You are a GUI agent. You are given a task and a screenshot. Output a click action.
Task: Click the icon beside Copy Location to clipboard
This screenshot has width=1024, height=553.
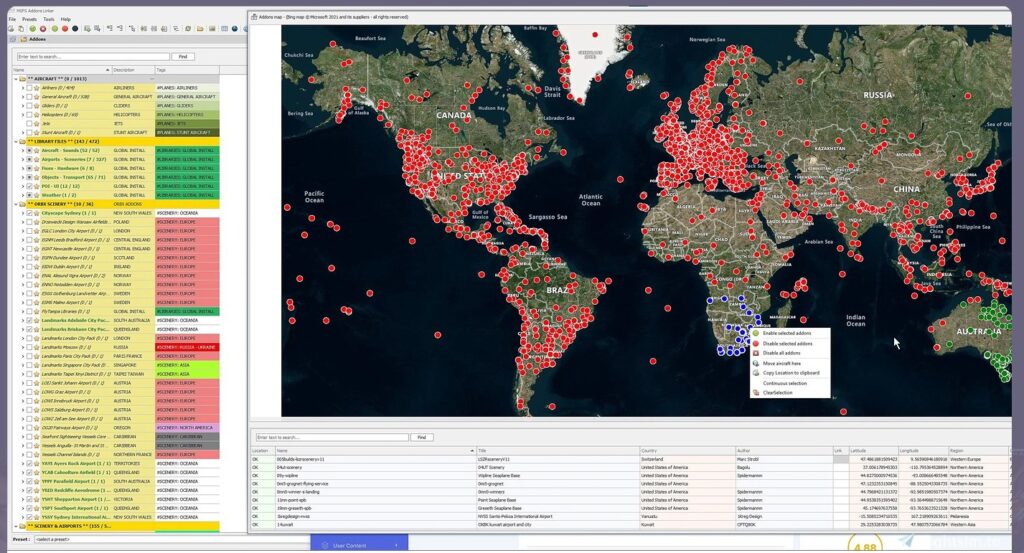coord(756,373)
